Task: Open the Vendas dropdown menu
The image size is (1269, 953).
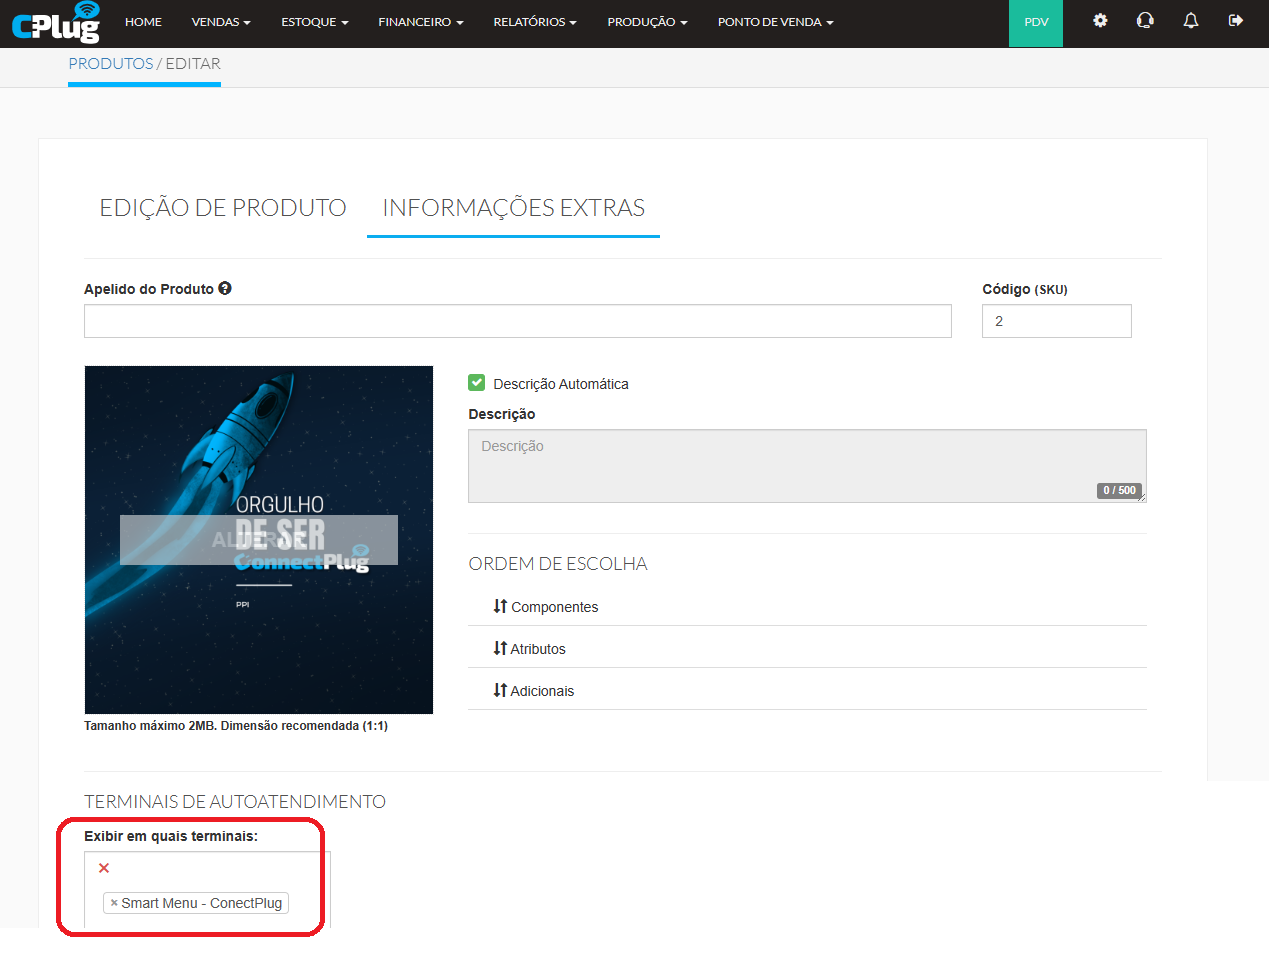Action: [221, 22]
